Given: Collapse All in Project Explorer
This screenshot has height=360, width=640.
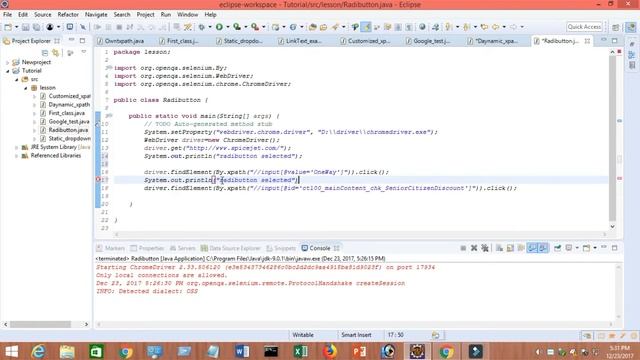Looking at the screenshot, I should [x=45, y=53].
